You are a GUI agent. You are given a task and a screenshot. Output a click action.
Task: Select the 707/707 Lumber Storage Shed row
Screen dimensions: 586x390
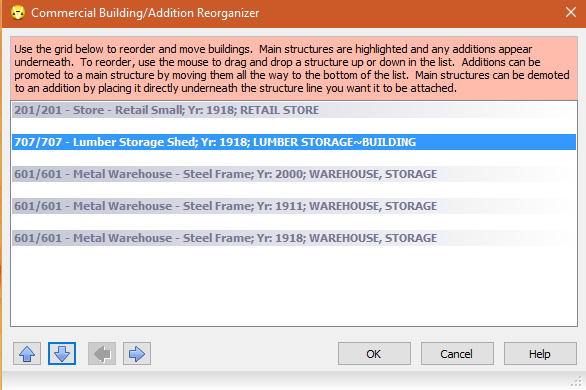[294, 142]
